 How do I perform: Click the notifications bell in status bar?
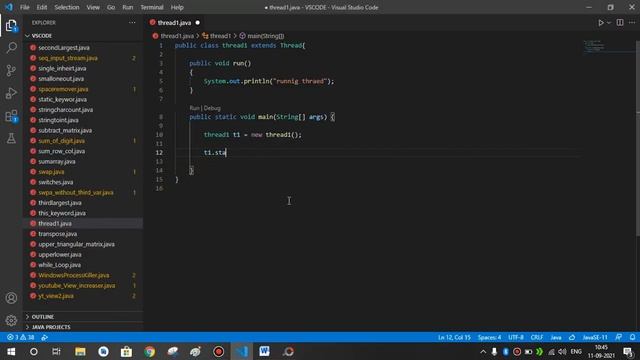[x=632, y=338]
